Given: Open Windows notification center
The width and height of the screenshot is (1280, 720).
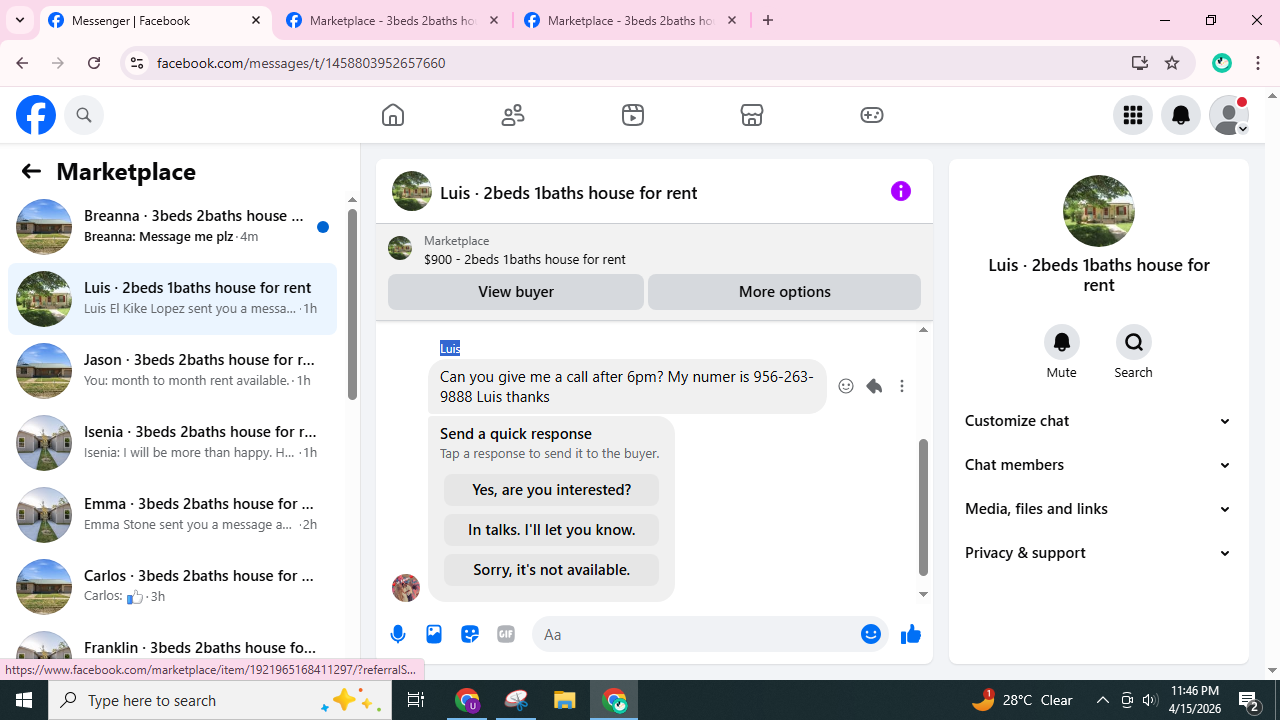Looking at the screenshot, I should coord(1250,700).
